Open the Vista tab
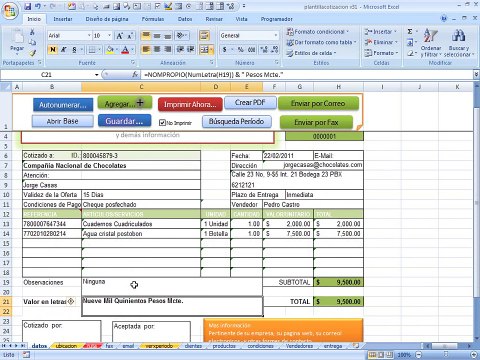This screenshot has width=480, height=360. tap(241, 19)
